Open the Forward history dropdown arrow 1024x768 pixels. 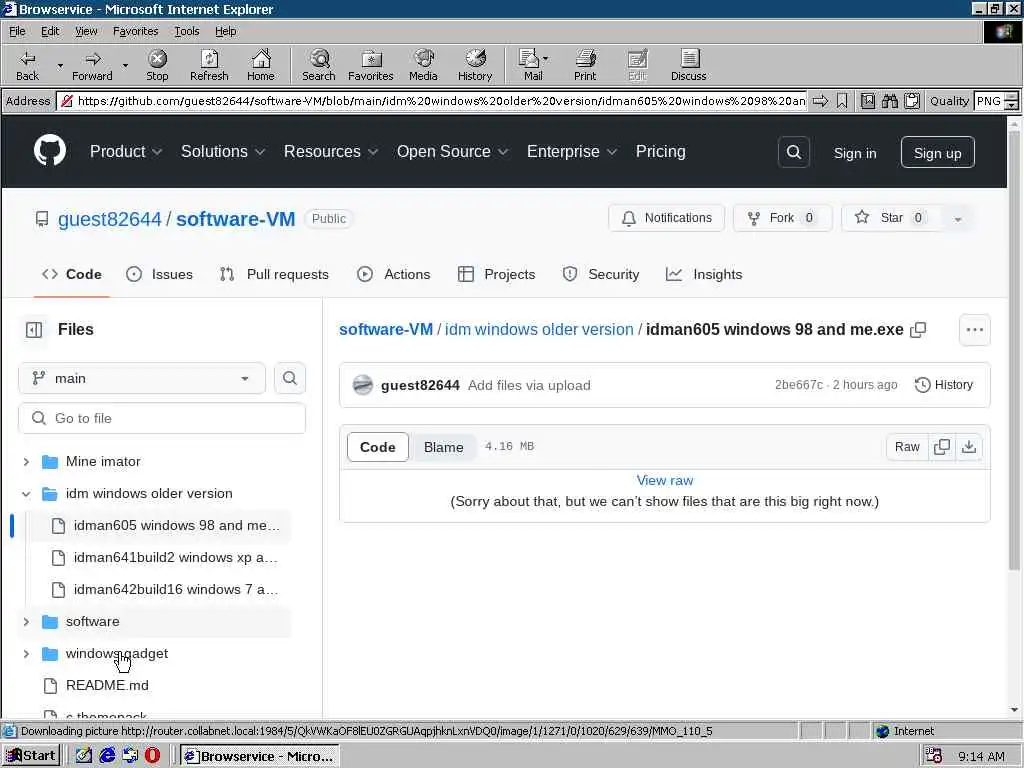point(125,65)
